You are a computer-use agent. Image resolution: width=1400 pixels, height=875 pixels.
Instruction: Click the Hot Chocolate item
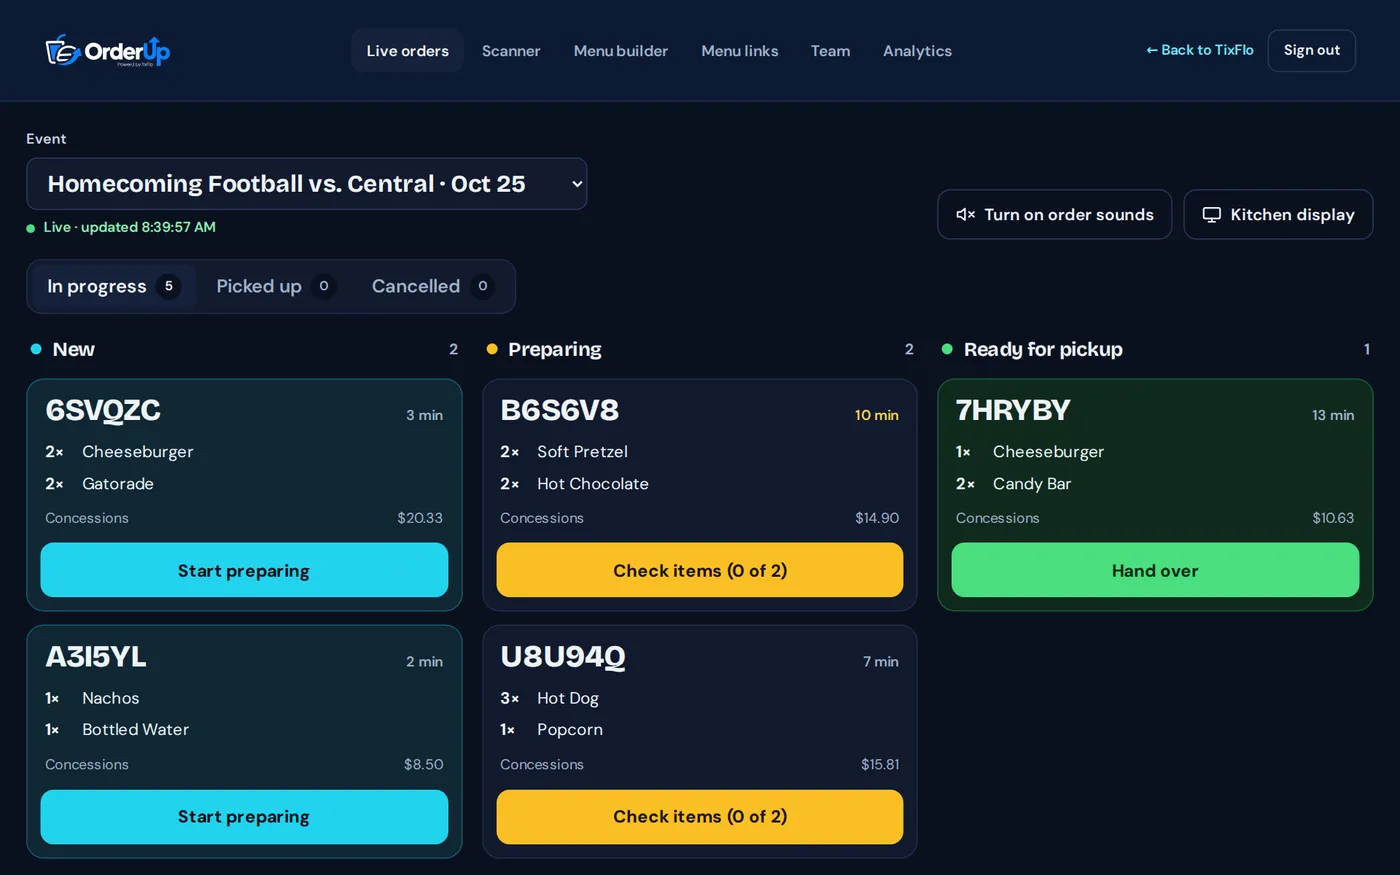click(x=593, y=484)
